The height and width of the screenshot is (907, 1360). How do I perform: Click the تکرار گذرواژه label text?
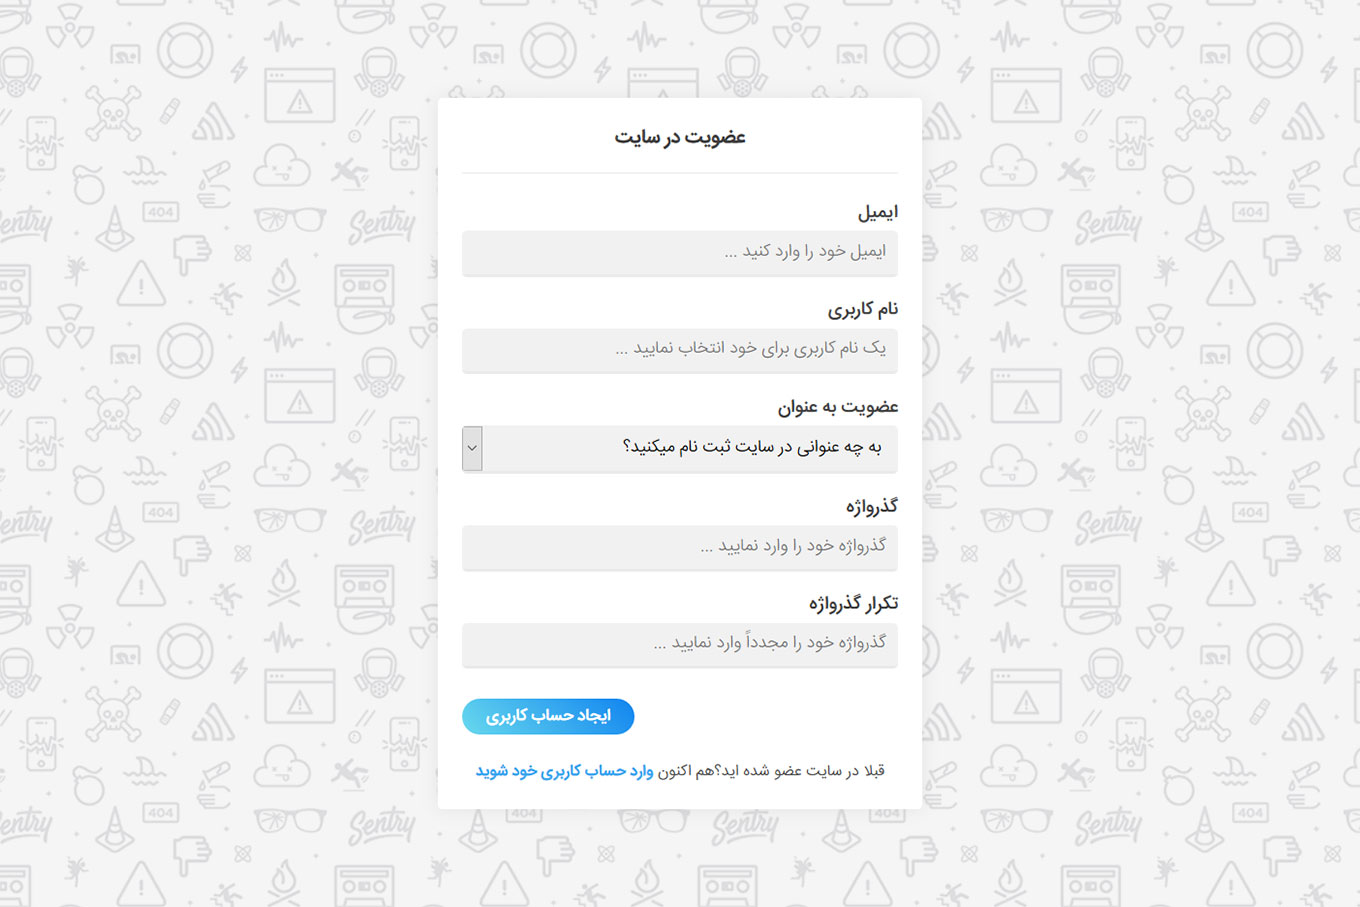pos(853,603)
